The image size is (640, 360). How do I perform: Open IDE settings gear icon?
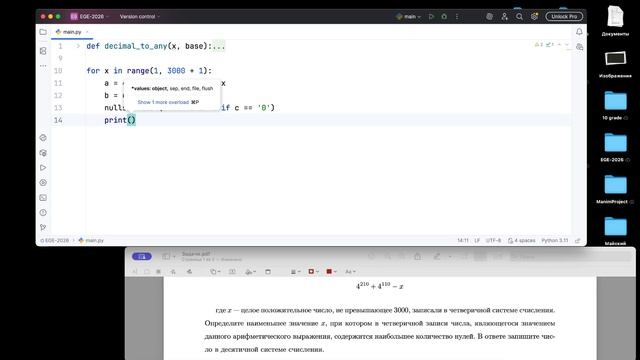click(534, 17)
